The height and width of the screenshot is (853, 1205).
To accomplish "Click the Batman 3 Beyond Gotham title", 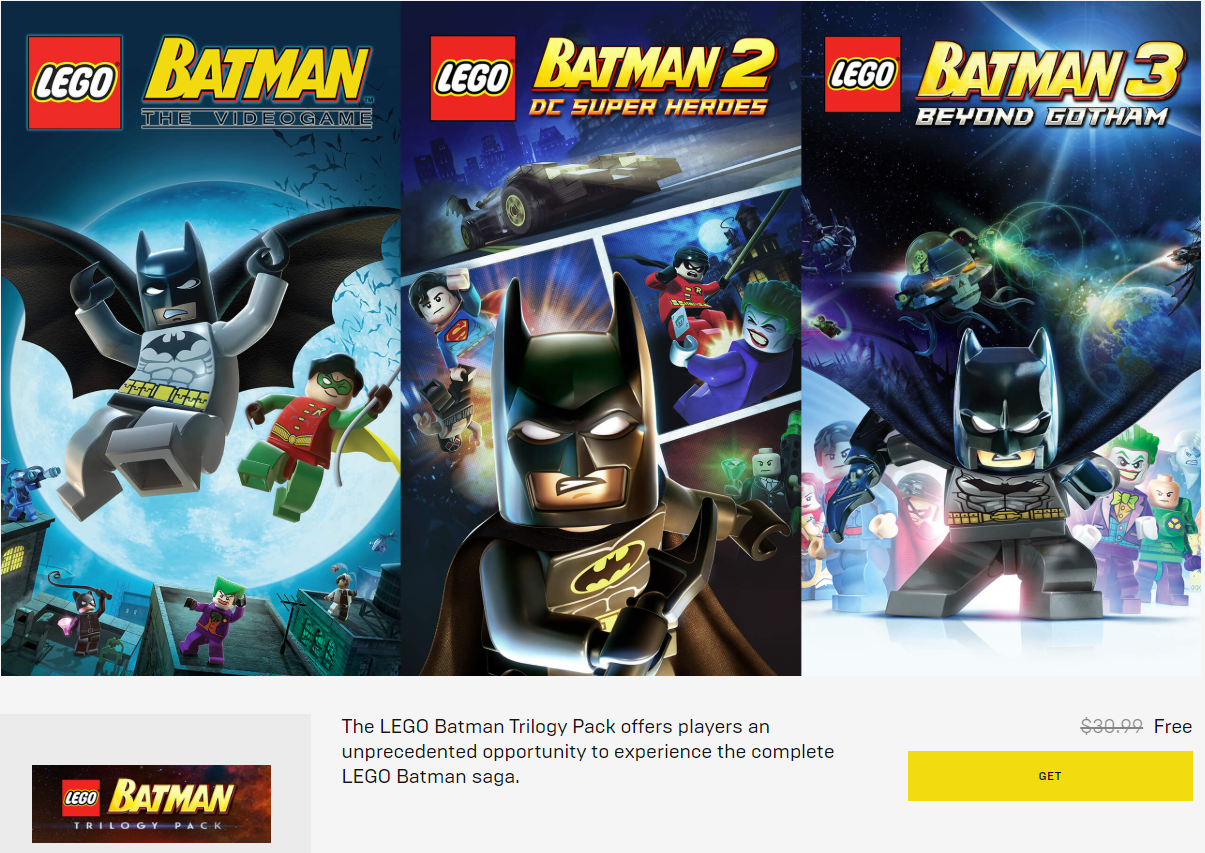I will 1049,84.
